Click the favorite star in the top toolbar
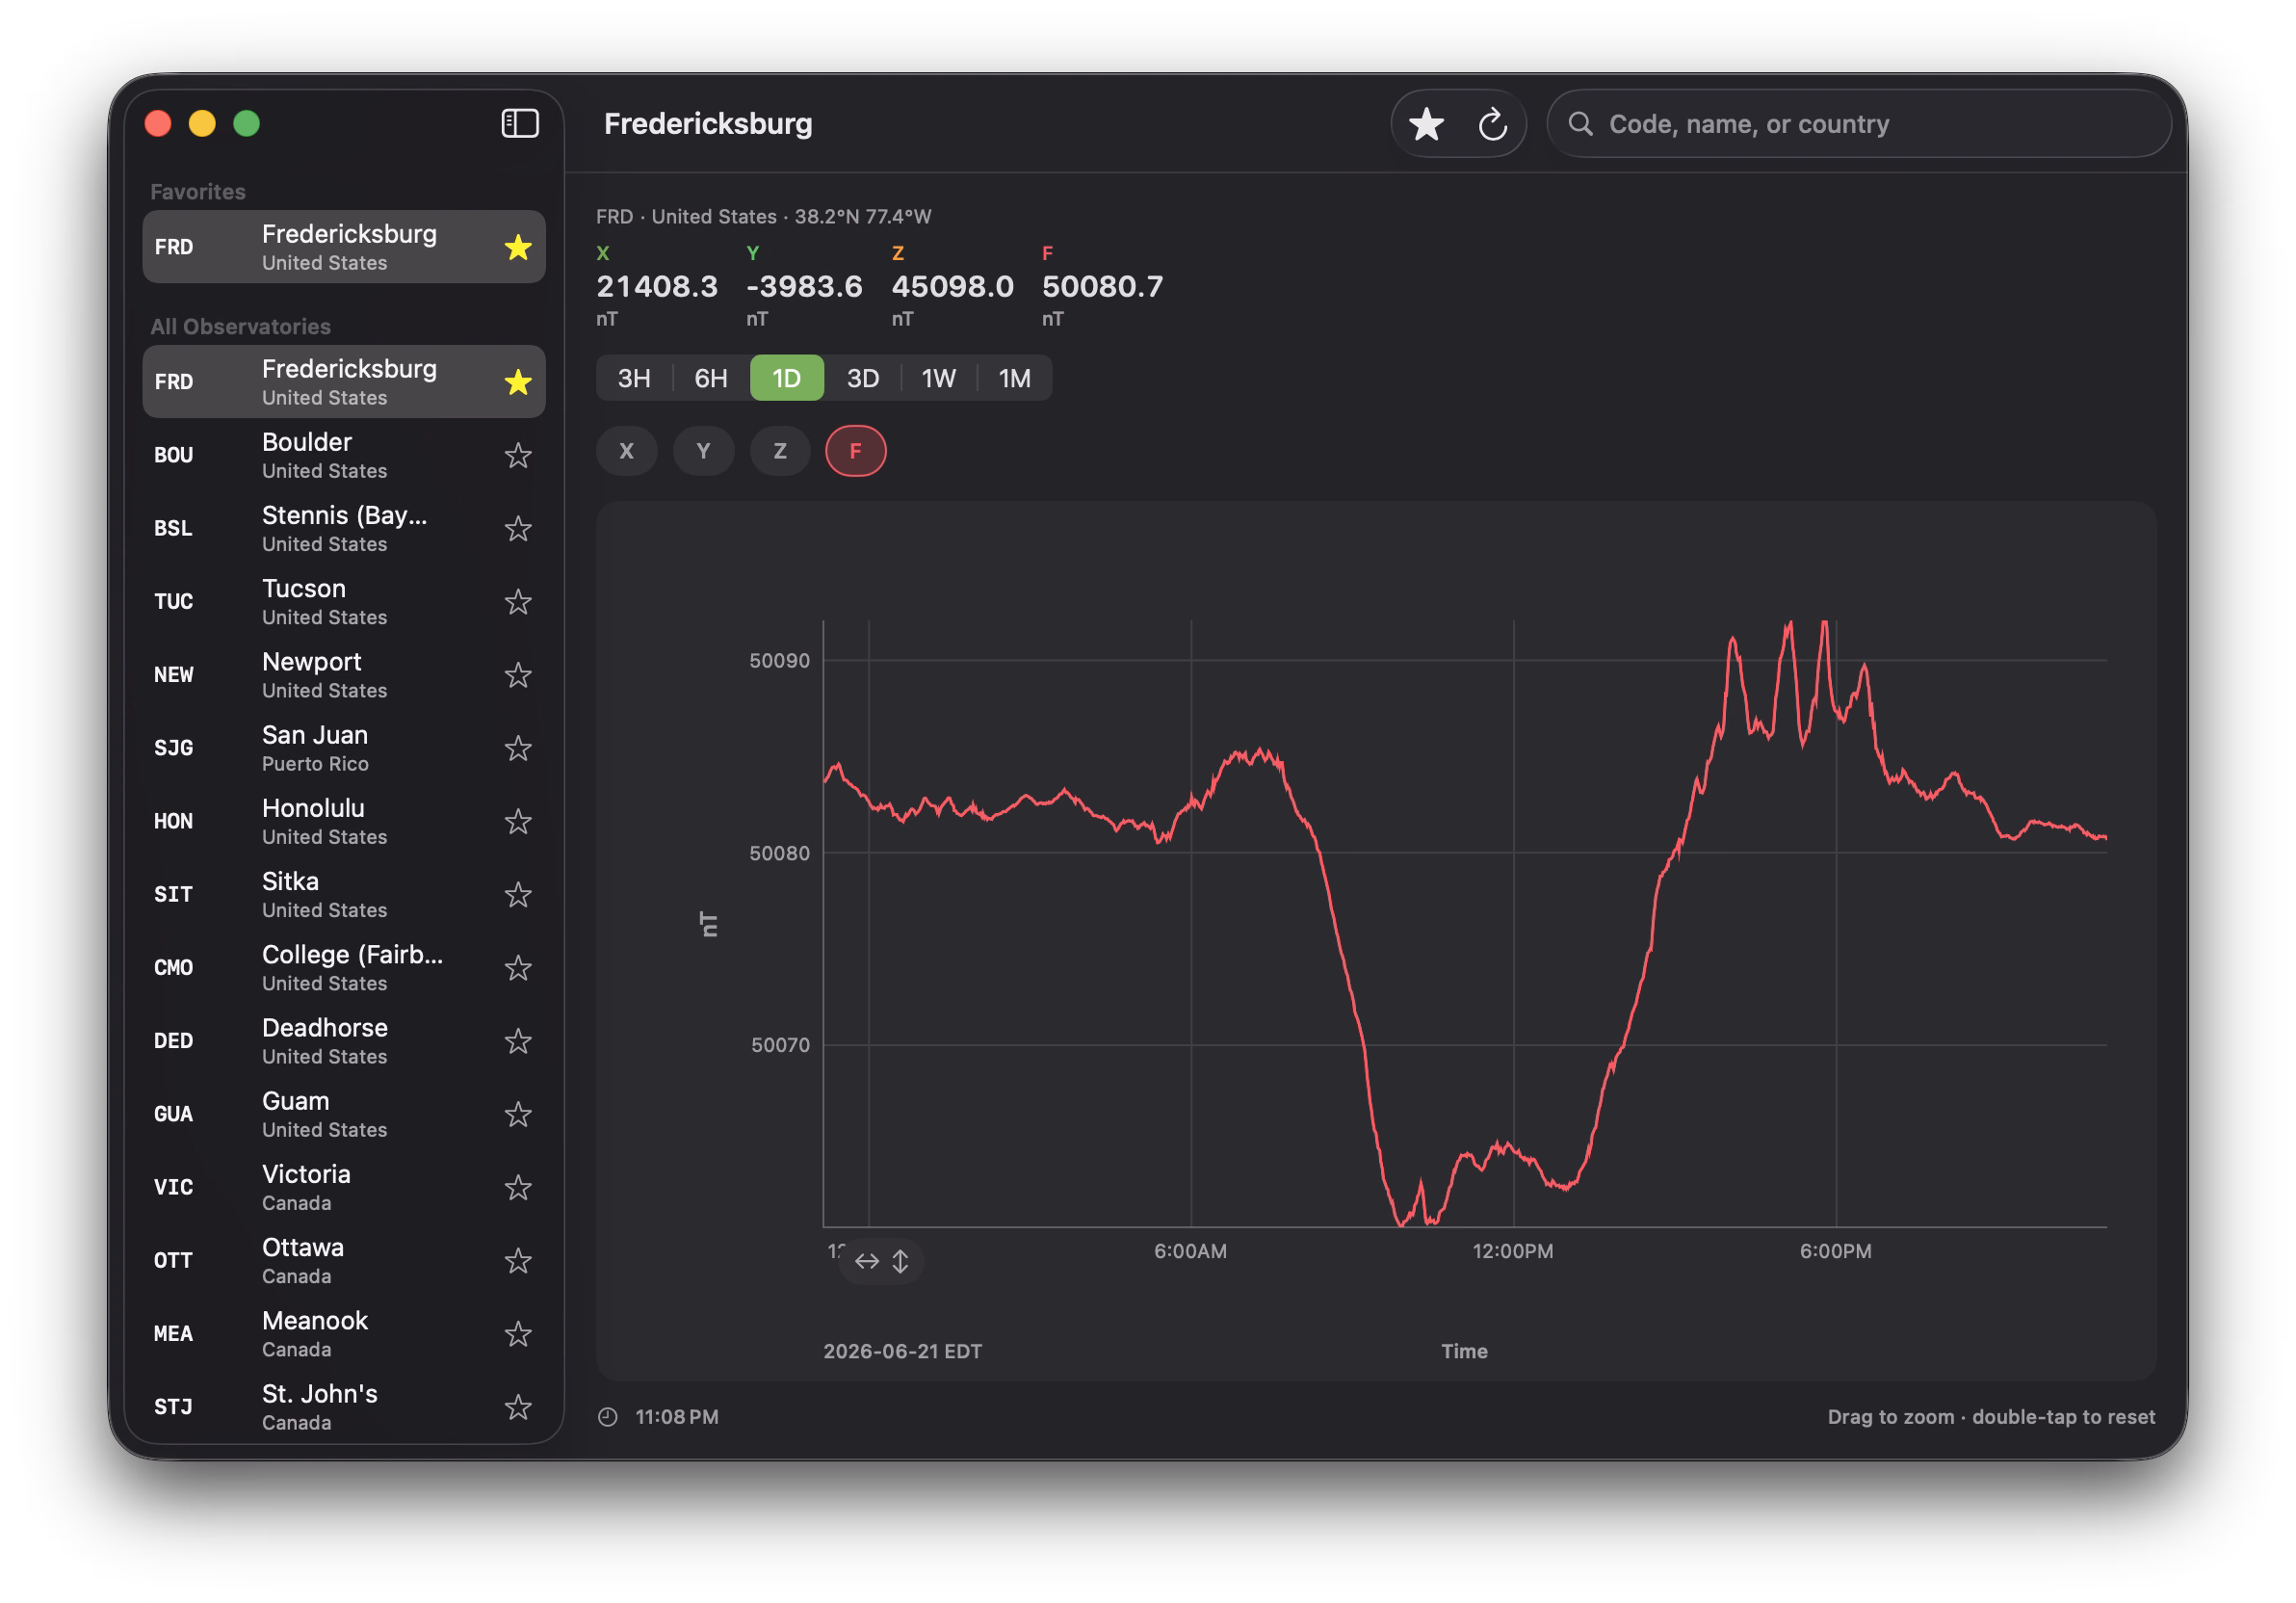The image size is (2296, 1603). (1426, 124)
